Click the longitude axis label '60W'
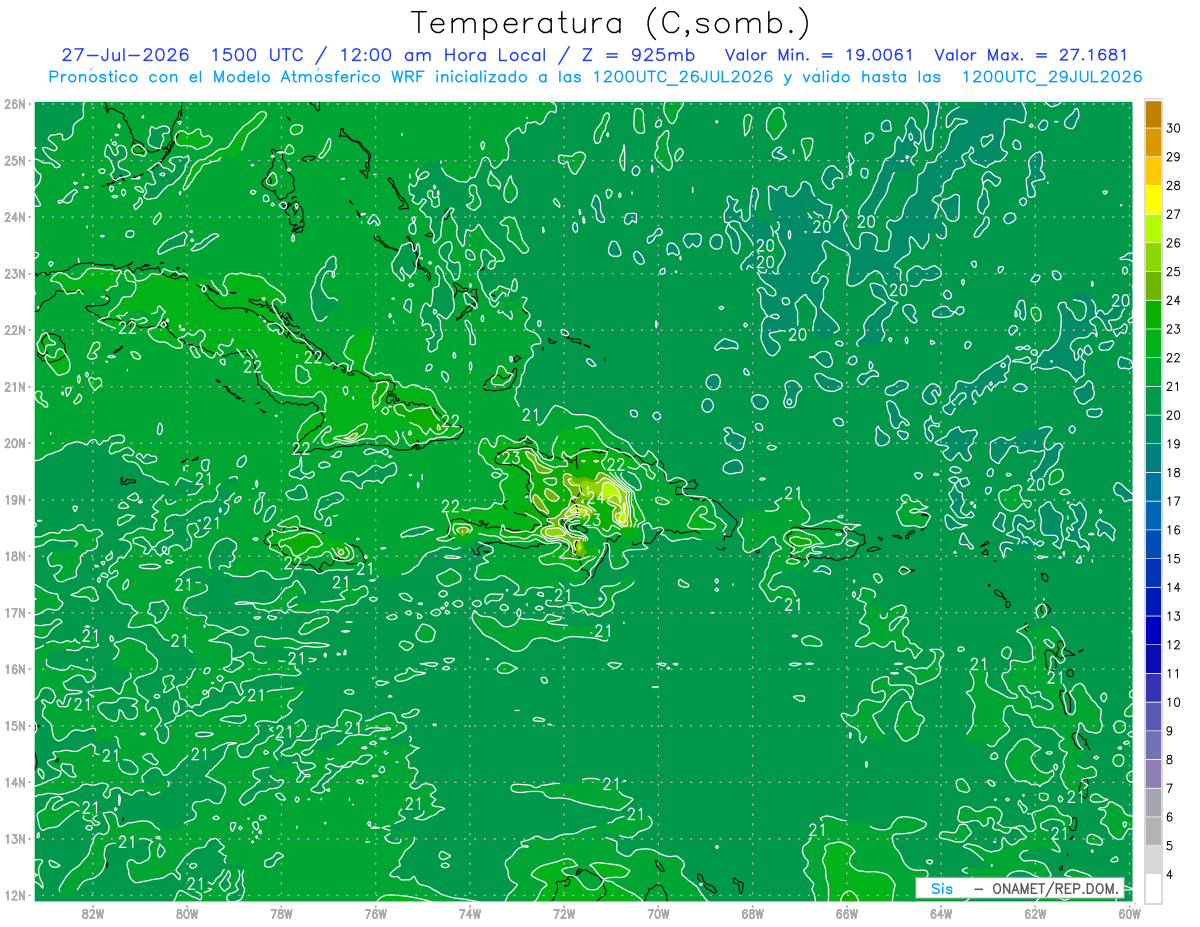Image resolution: width=1200 pixels, height=927 pixels. click(x=1129, y=913)
